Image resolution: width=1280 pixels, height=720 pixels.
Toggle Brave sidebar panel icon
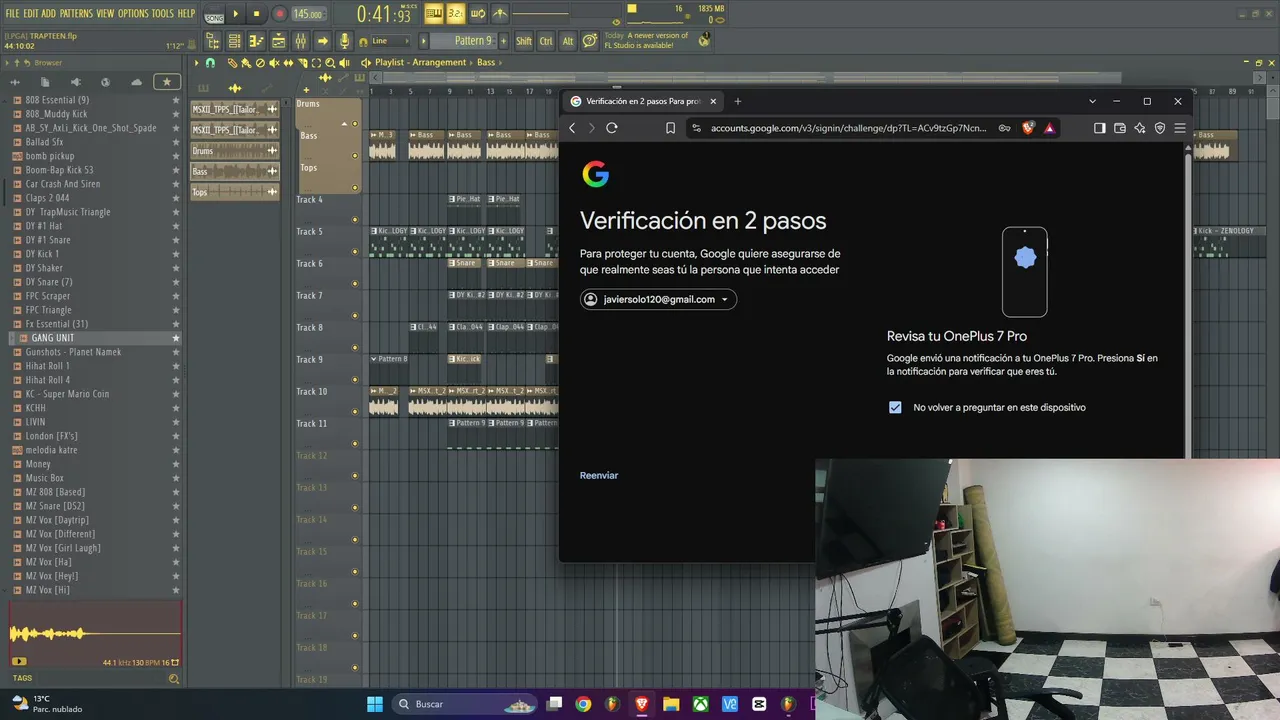click(x=1100, y=128)
